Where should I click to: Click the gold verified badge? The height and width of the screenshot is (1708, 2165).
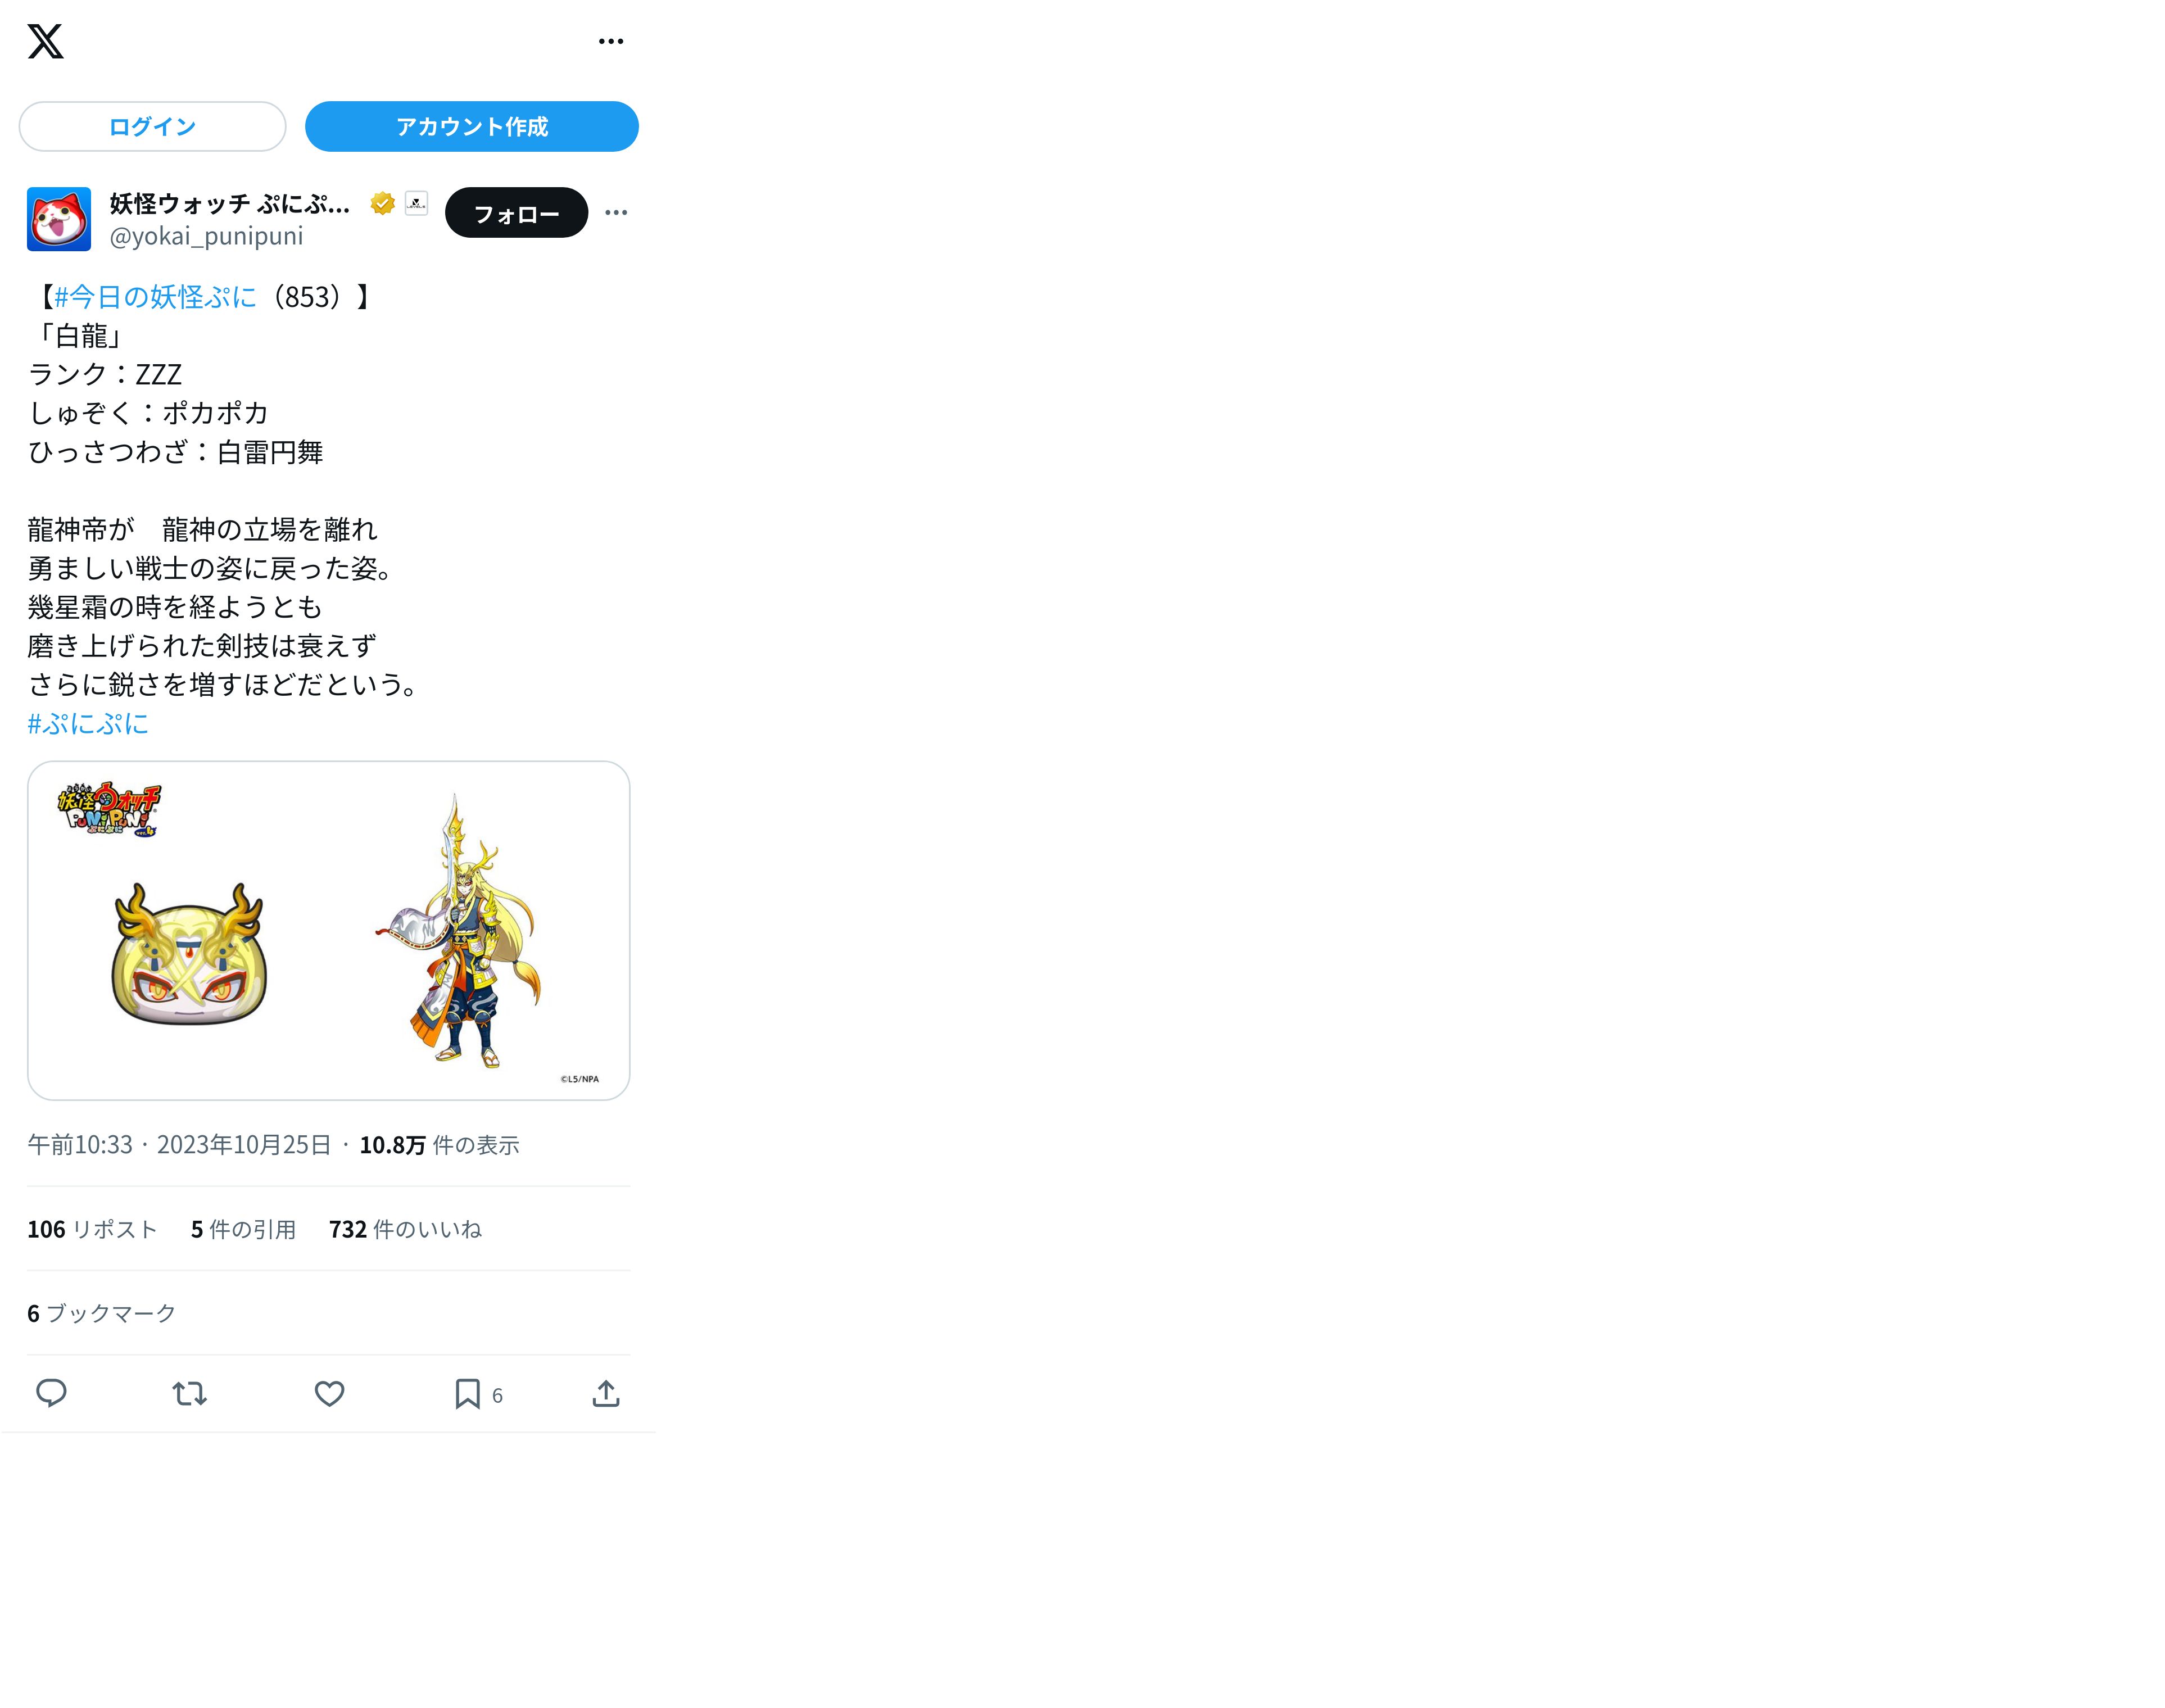[x=382, y=204]
